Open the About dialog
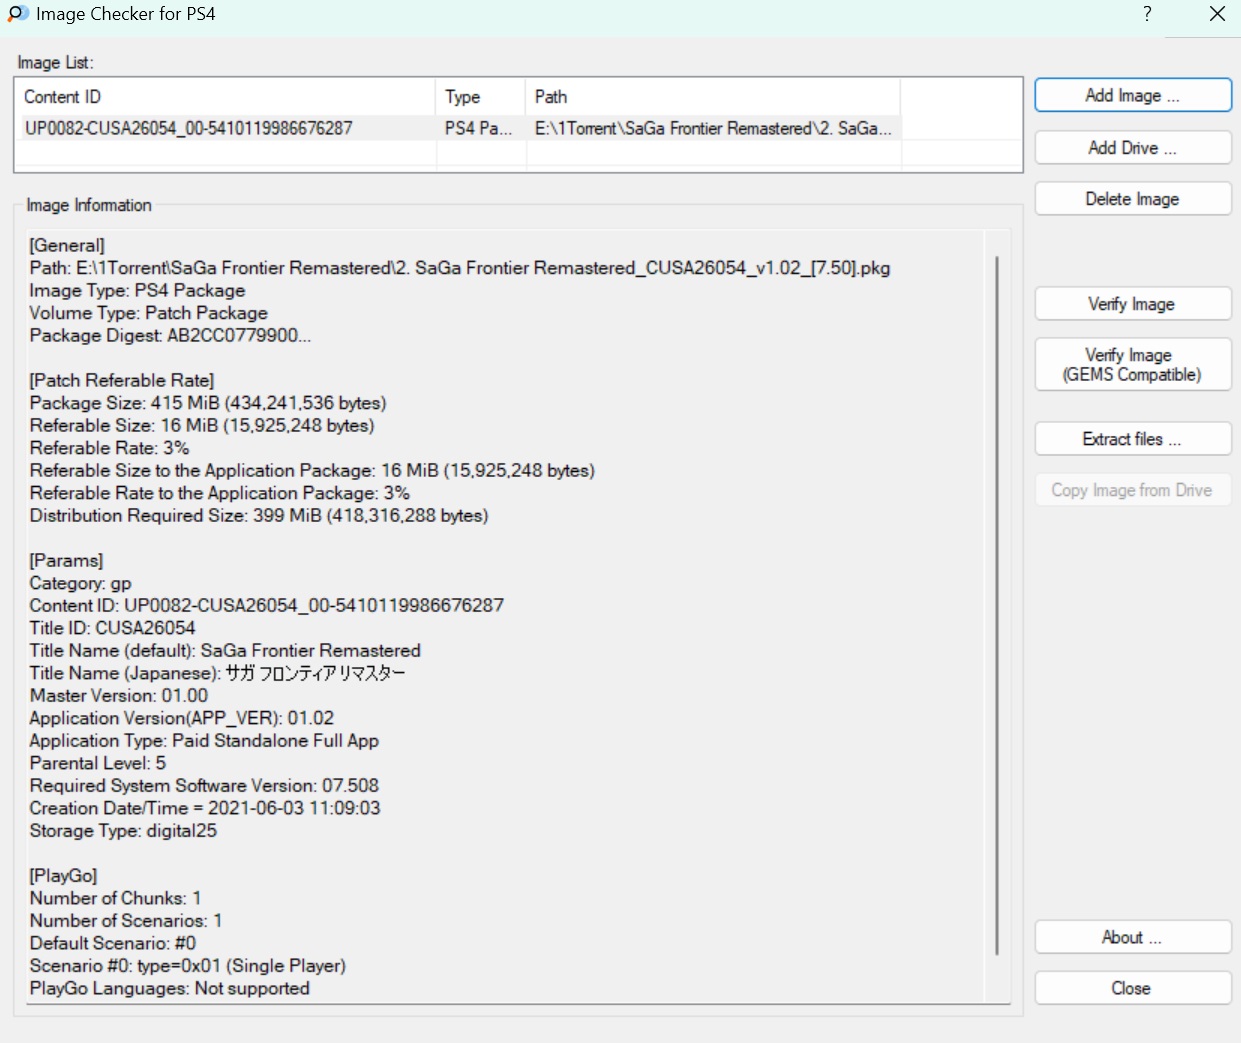This screenshot has width=1241, height=1043. point(1132,937)
